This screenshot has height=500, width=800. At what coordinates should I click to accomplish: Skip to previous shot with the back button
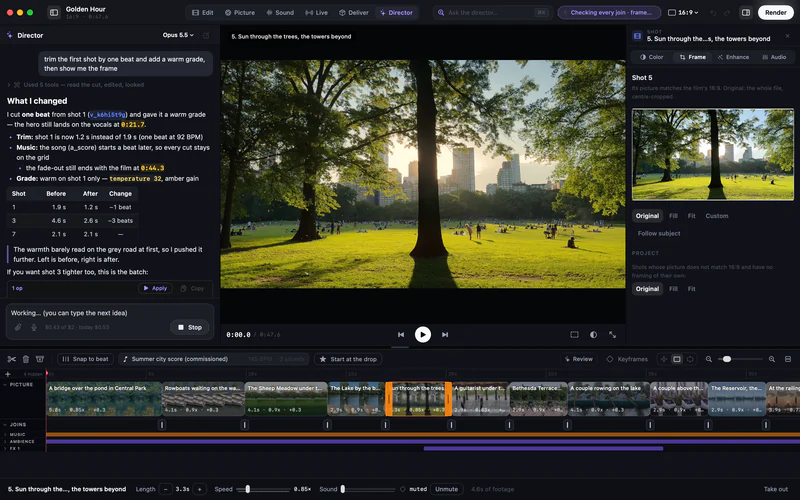(401, 335)
